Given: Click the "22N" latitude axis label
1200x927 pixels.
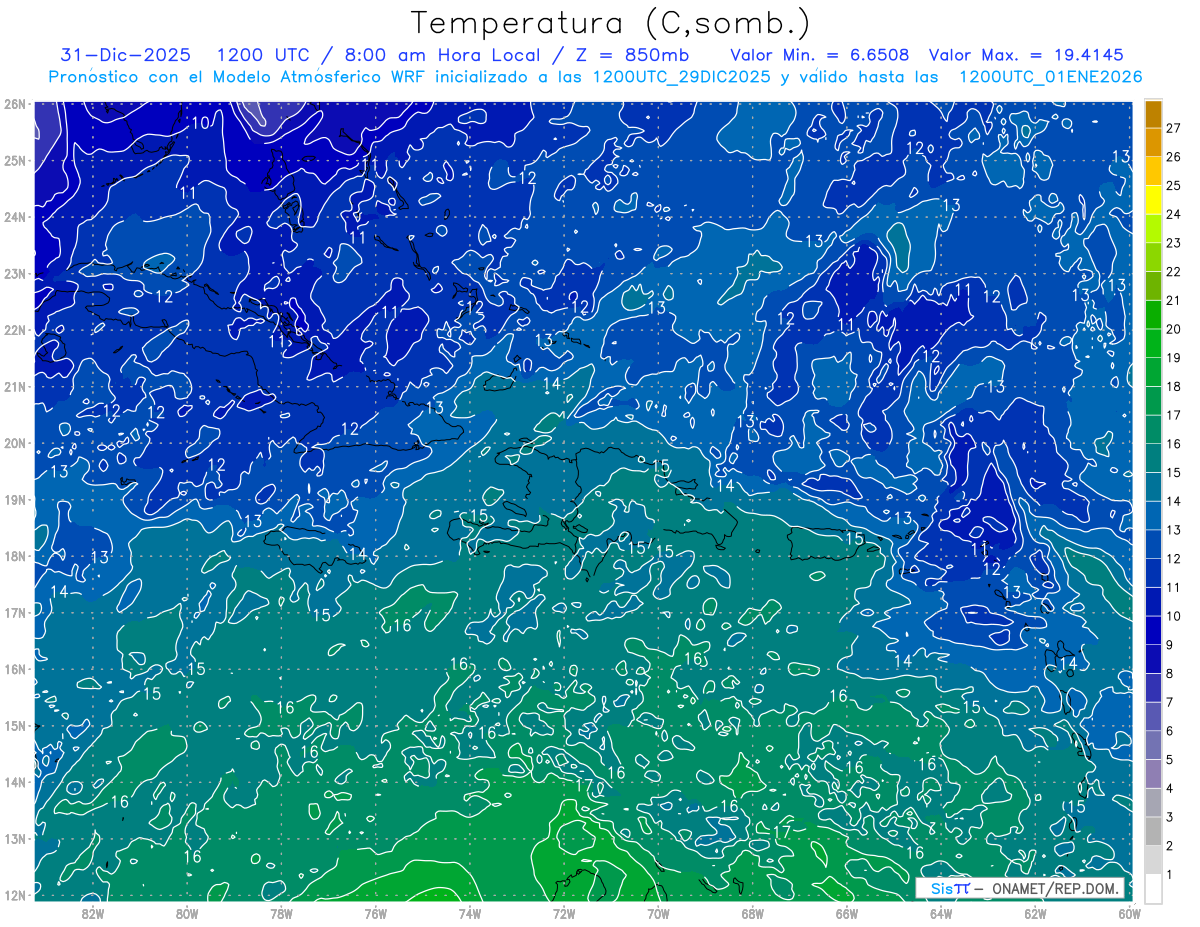Looking at the screenshot, I should tap(15, 330).
